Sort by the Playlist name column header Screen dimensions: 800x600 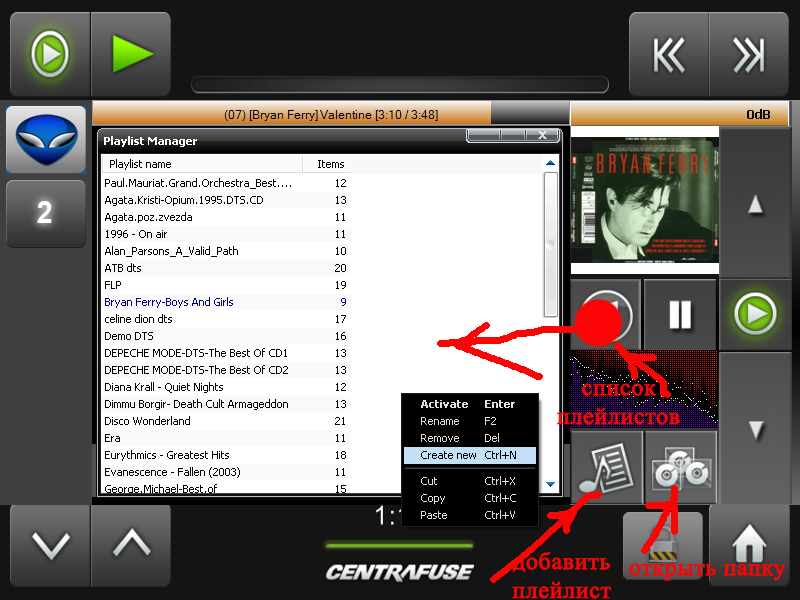200,164
